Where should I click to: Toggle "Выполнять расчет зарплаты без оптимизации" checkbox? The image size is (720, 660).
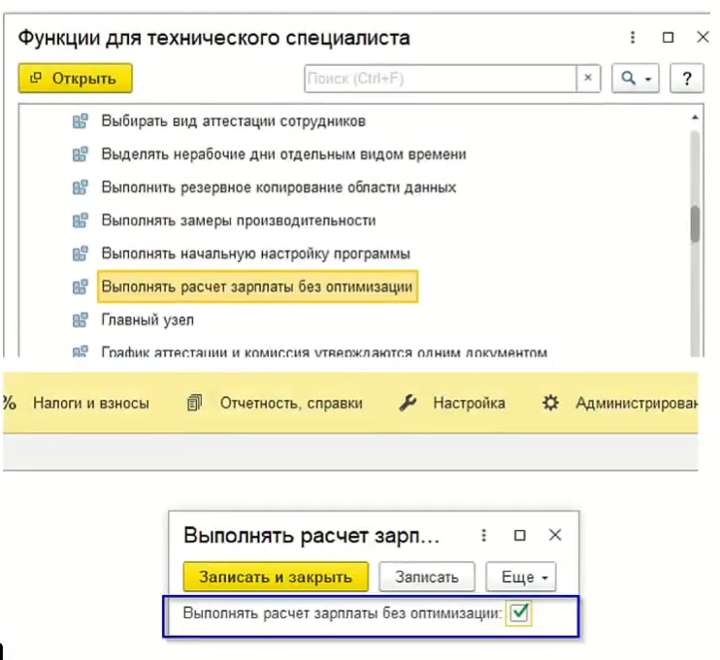518,614
